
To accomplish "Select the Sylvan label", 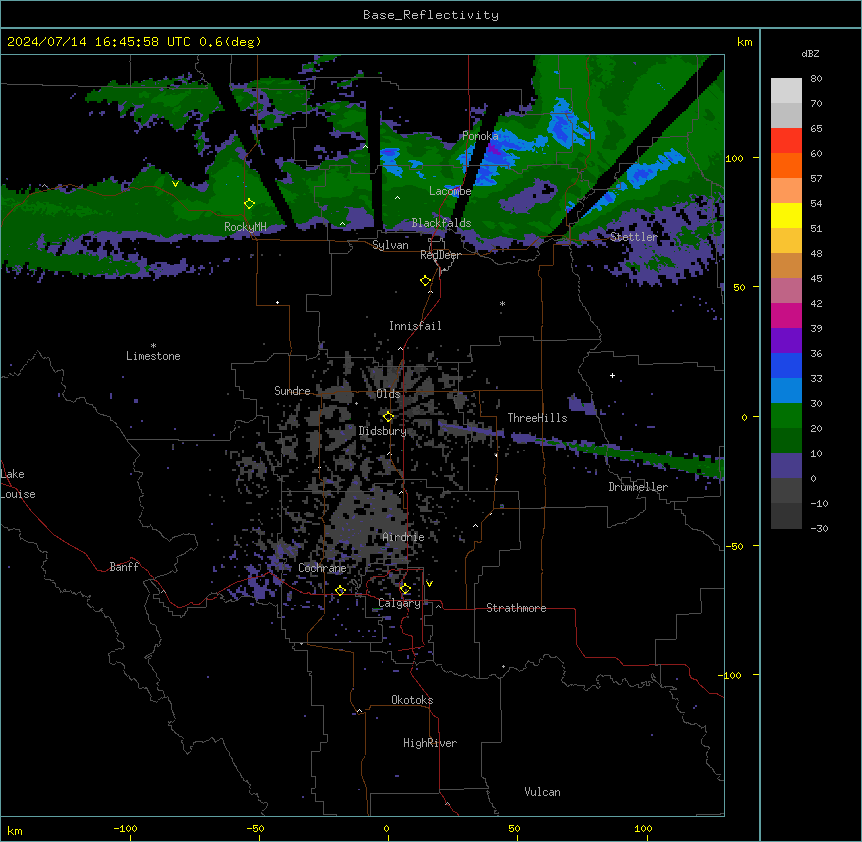I will pyautogui.click(x=390, y=245).
